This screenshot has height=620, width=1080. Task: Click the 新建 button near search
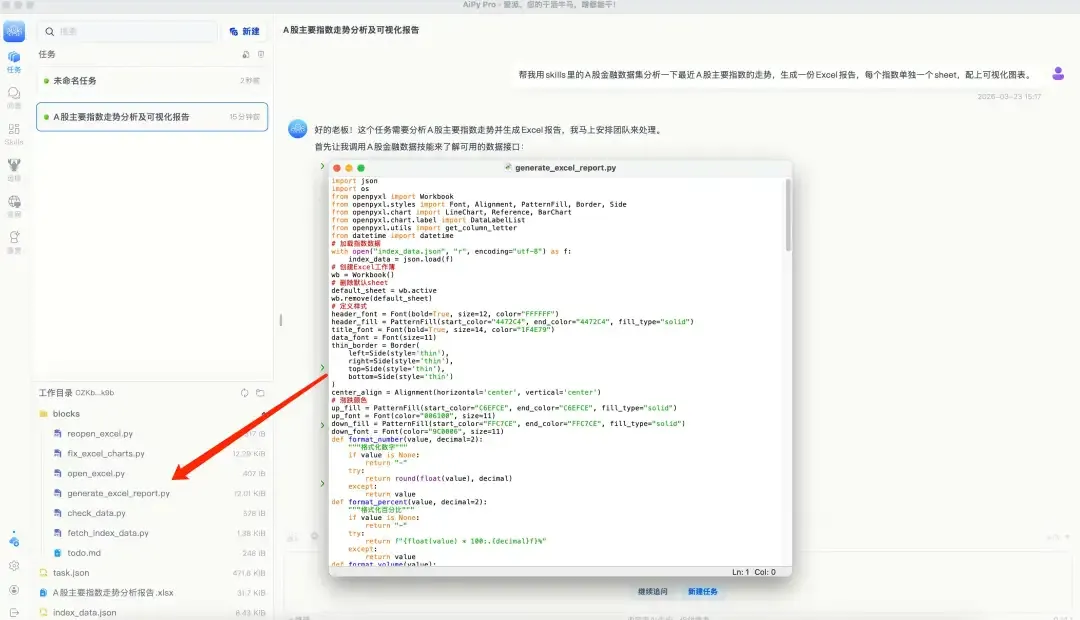click(245, 32)
